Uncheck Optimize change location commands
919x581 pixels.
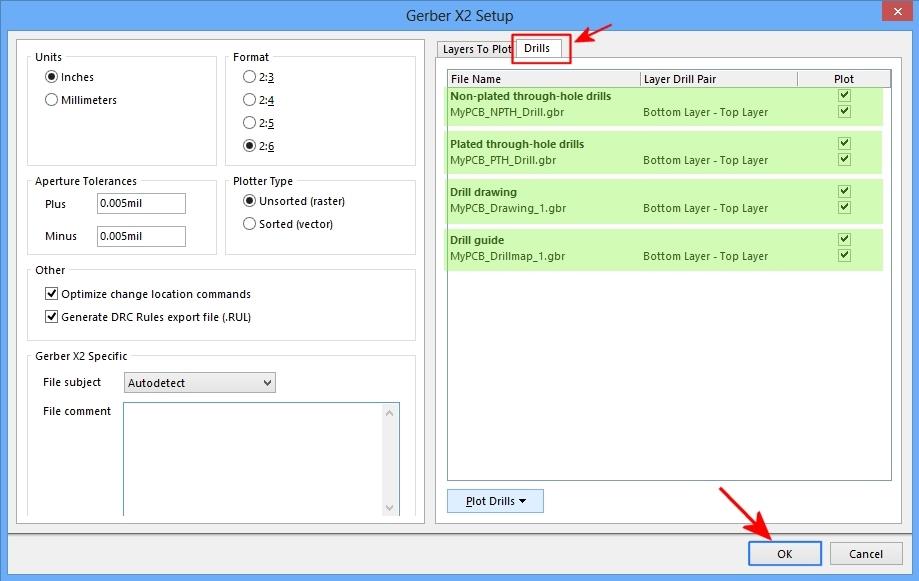(x=52, y=294)
